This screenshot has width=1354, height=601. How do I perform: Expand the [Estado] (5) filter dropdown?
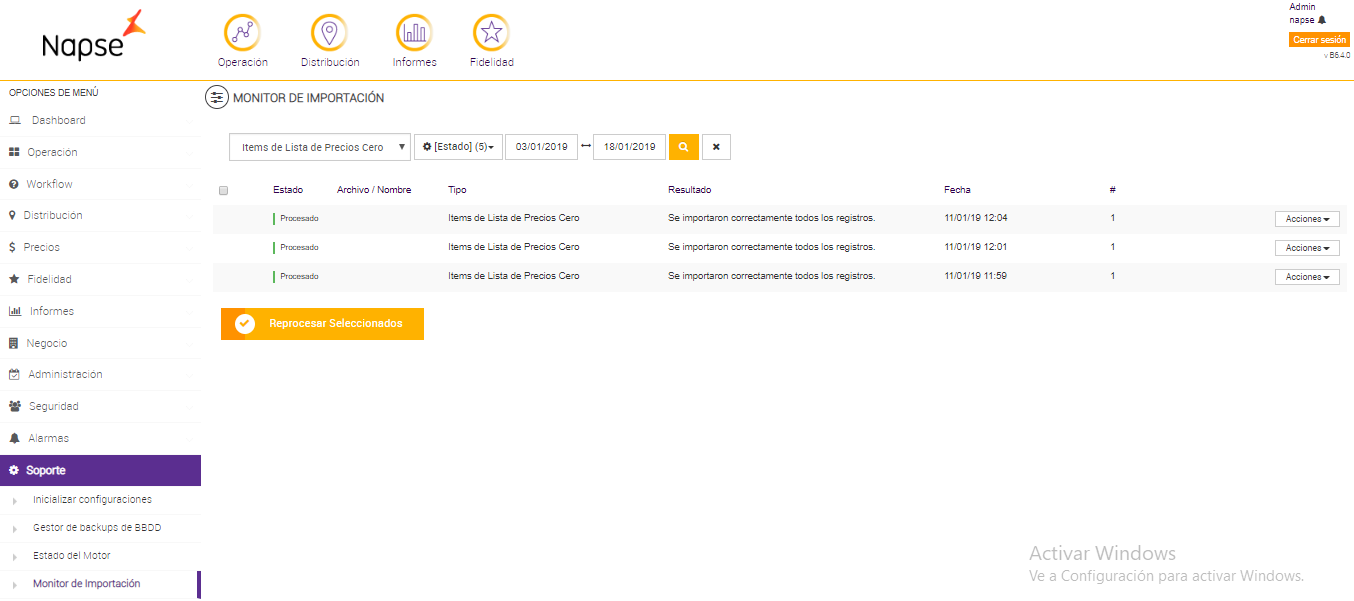coord(458,147)
